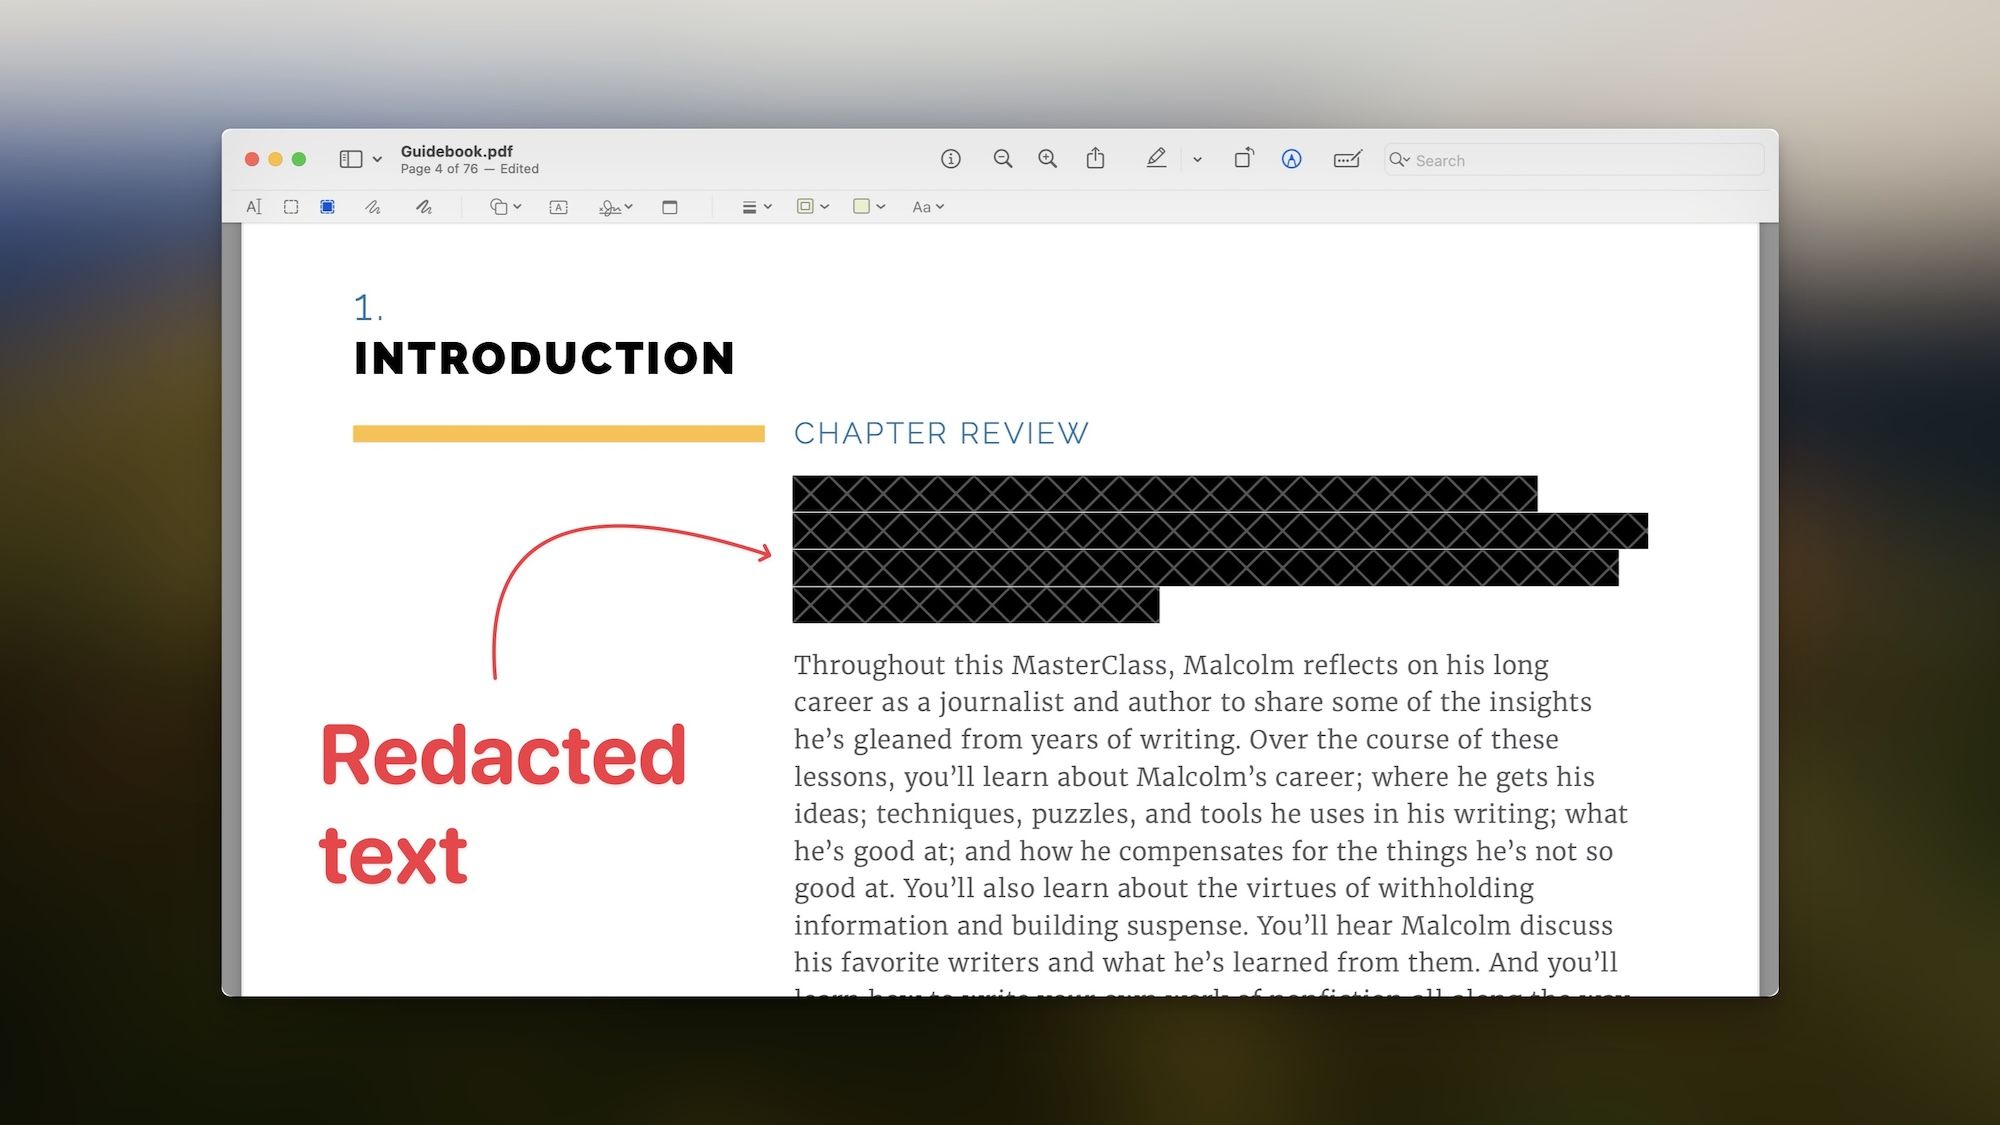Viewport: 2000px width, 1125px height.
Task: Click the document info button
Action: click(x=951, y=159)
